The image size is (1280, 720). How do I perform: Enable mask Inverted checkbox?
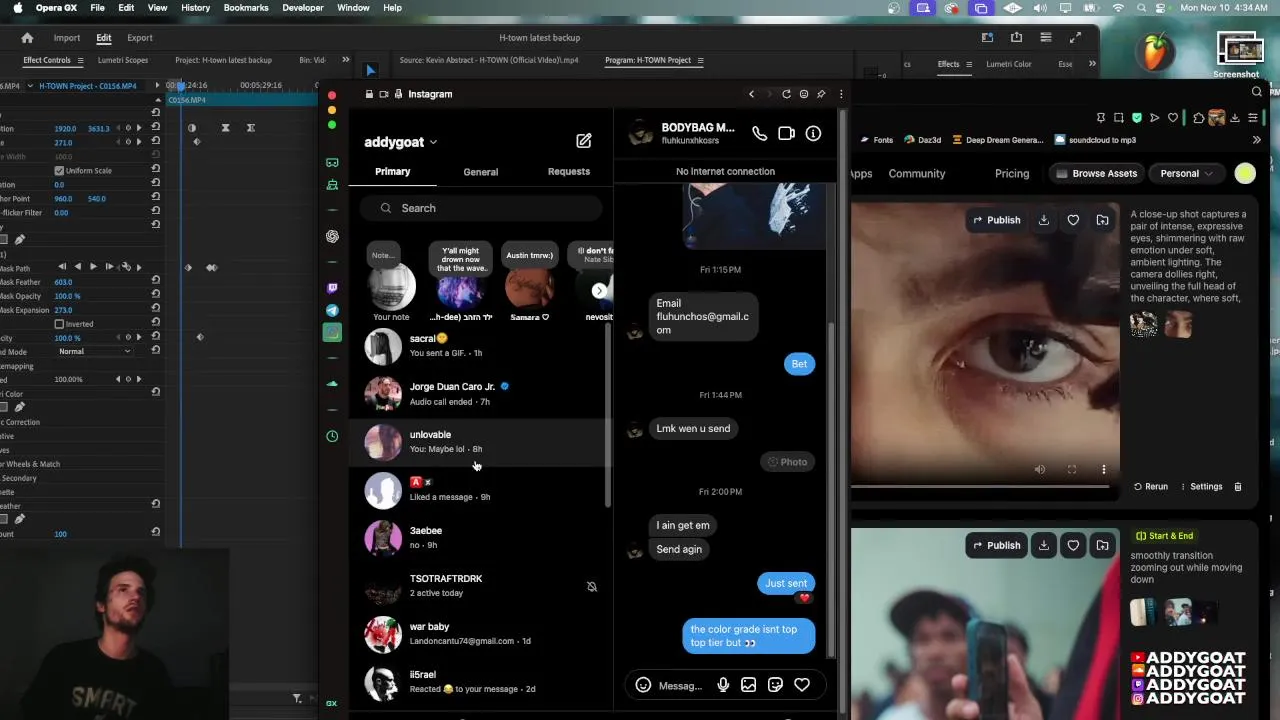click(x=59, y=324)
